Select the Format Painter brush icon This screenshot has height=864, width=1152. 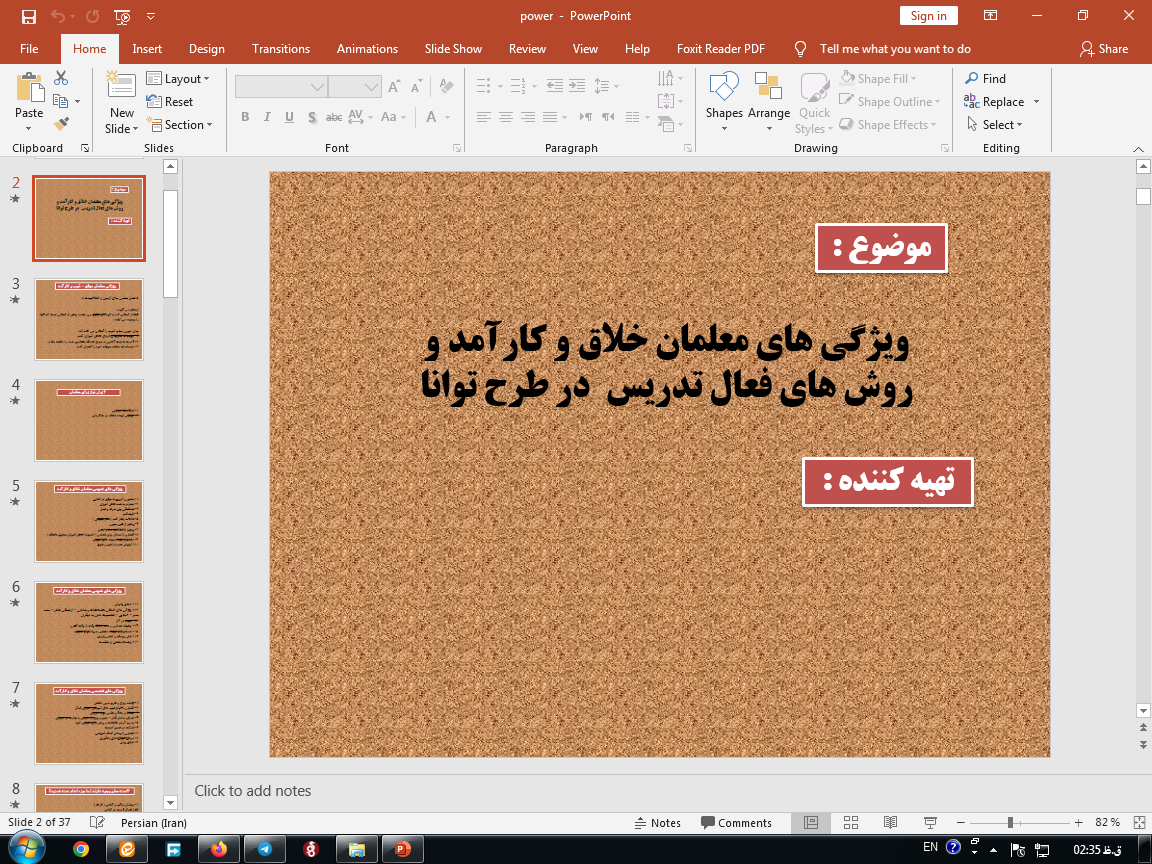pos(62,124)
